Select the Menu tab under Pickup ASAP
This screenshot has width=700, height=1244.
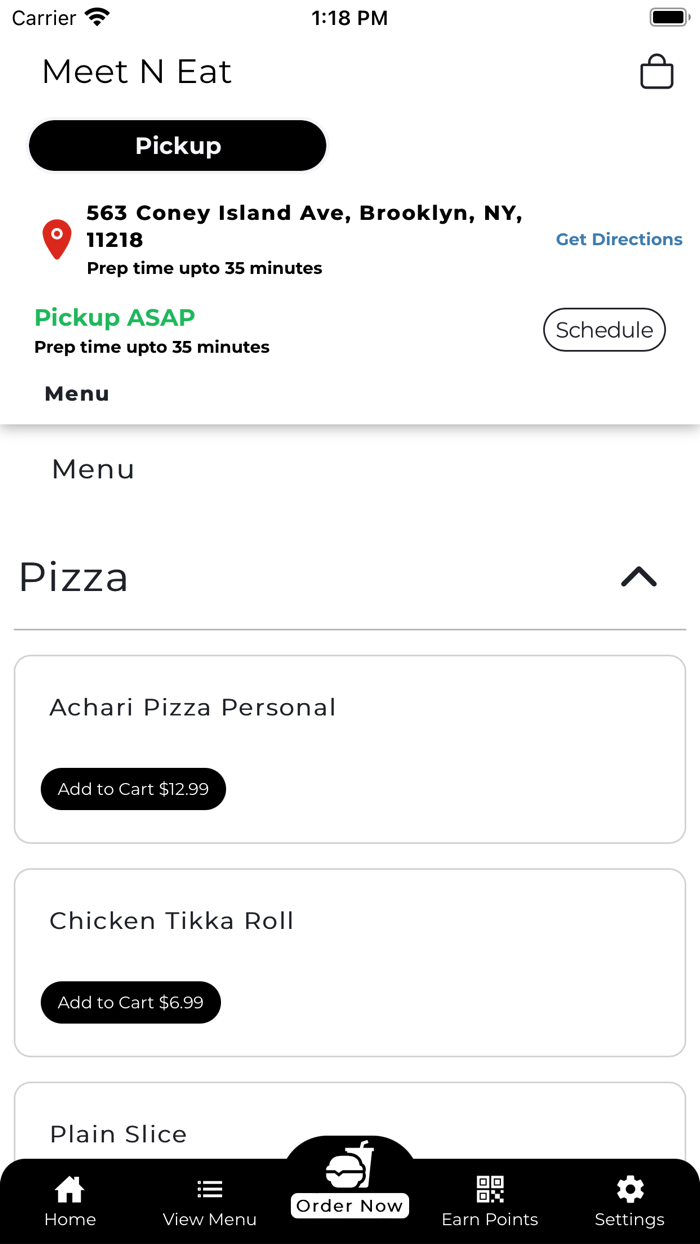pyautogui.click(x=77, y=394)
